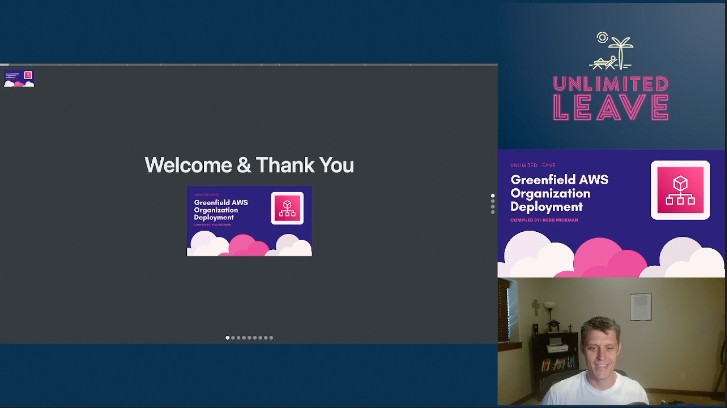Go to the third vertical slide dot
727x408 pixels.
point(492,207)
